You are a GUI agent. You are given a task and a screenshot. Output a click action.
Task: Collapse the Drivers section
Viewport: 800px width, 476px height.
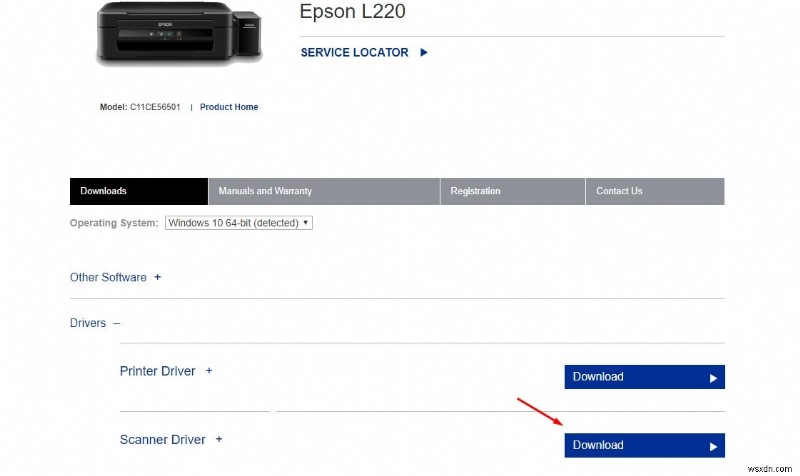click(88, 323)
